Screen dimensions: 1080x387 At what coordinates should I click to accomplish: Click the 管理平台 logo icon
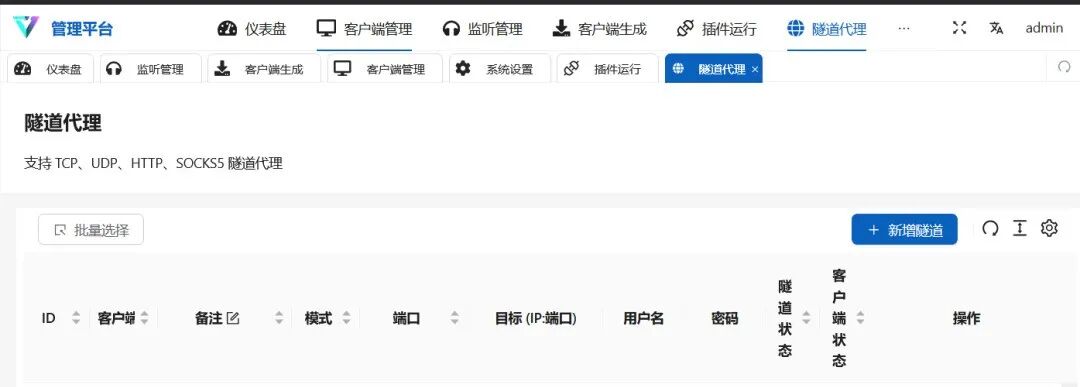[x=26, y=28]
